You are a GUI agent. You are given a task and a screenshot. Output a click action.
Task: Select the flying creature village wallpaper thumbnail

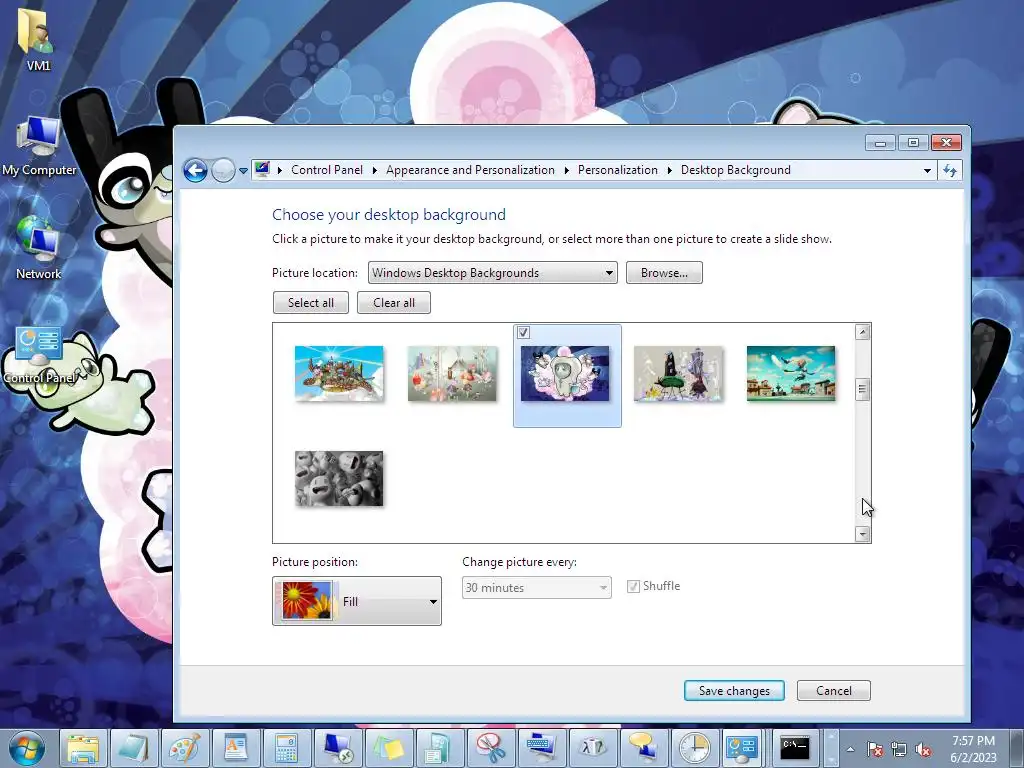791,373
